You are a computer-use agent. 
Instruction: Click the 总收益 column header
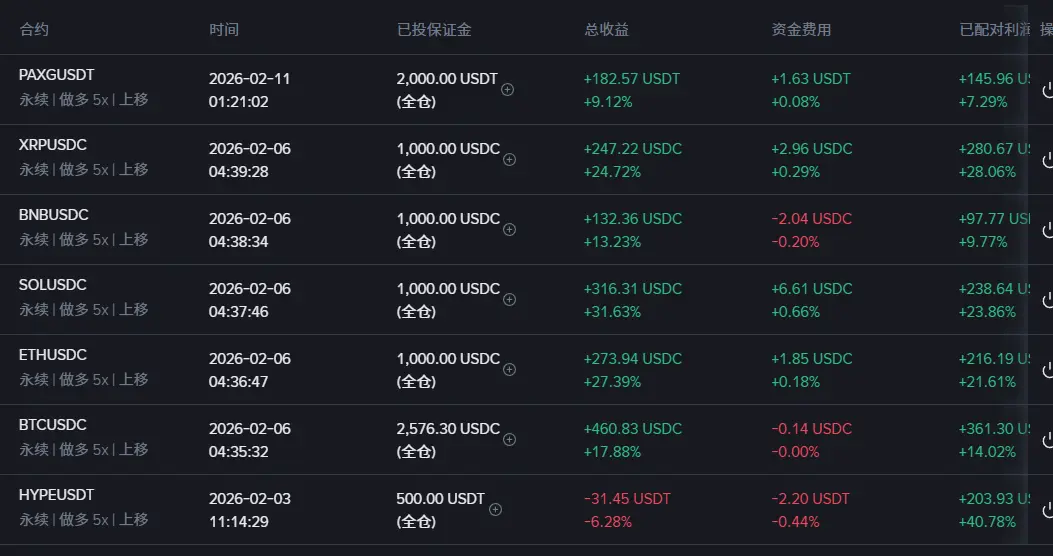(606, 30)
